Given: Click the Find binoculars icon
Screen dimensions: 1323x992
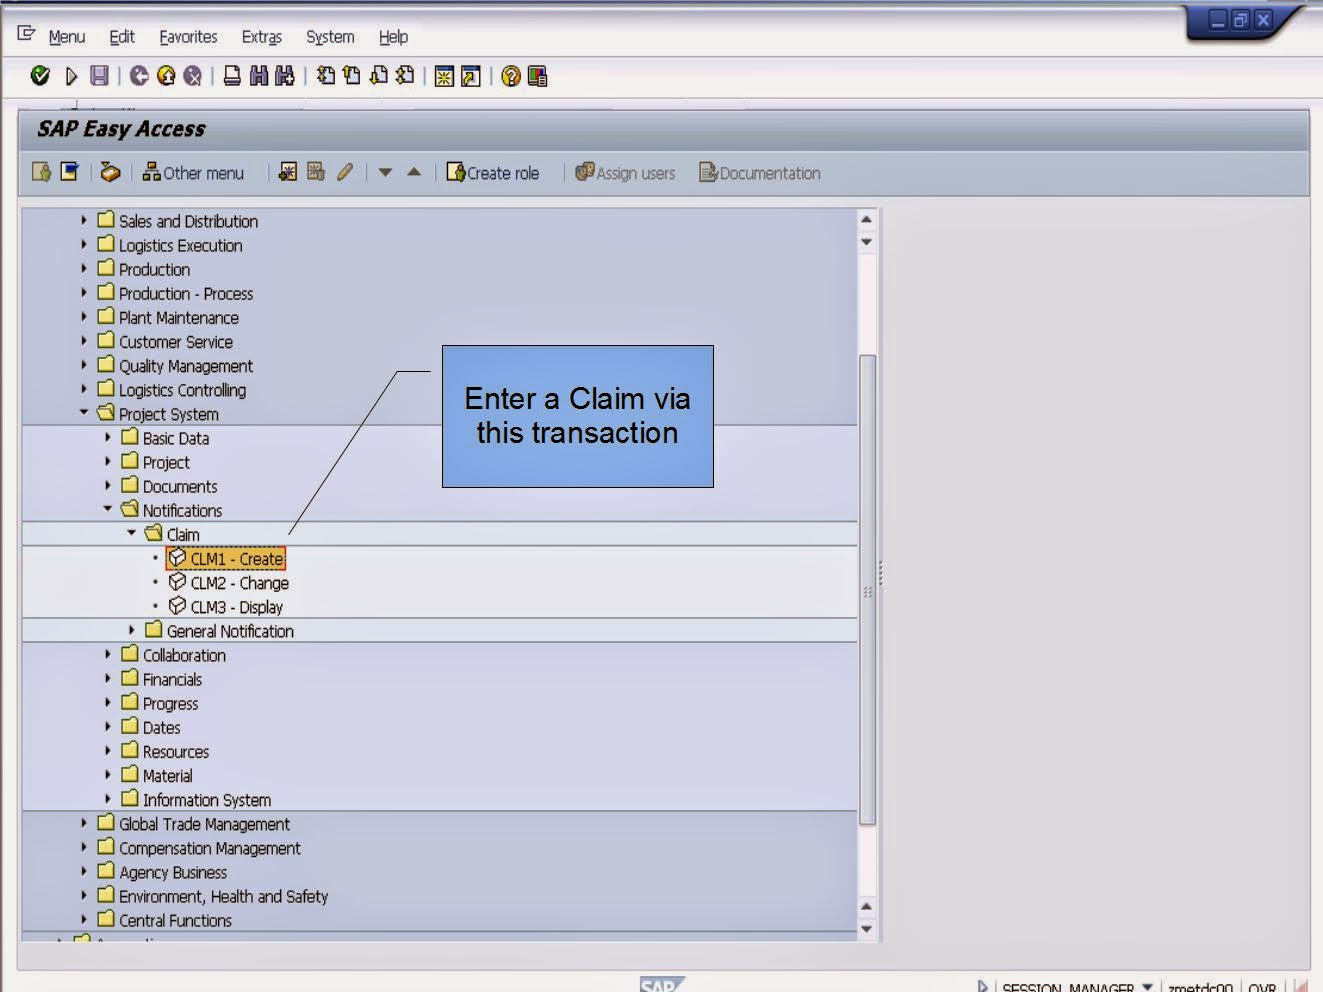Looking at the screenshot, I should [259, 76].
